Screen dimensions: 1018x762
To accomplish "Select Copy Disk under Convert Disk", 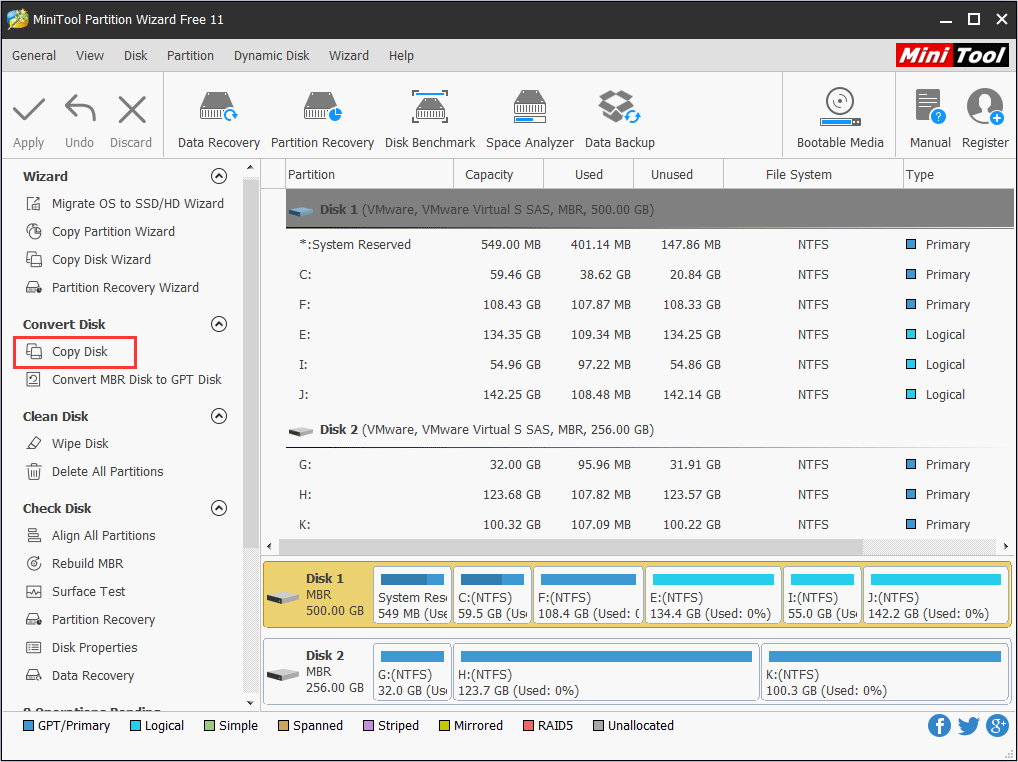I will click(x=66, y=352).
